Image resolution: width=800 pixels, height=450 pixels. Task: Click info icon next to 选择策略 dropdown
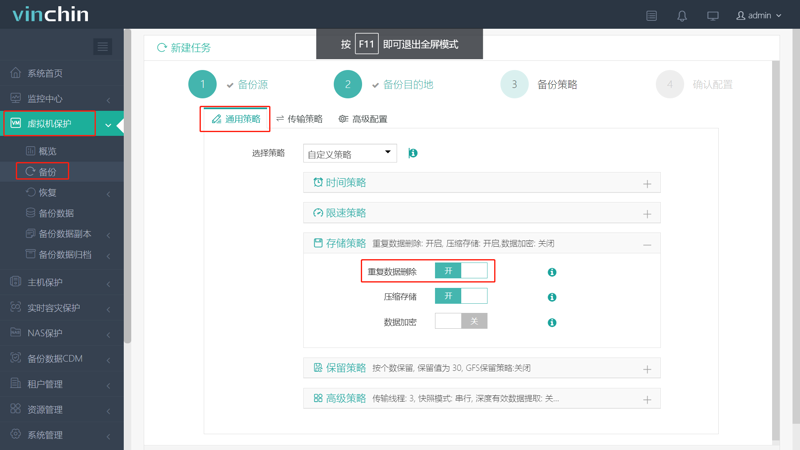click(413, 153)
